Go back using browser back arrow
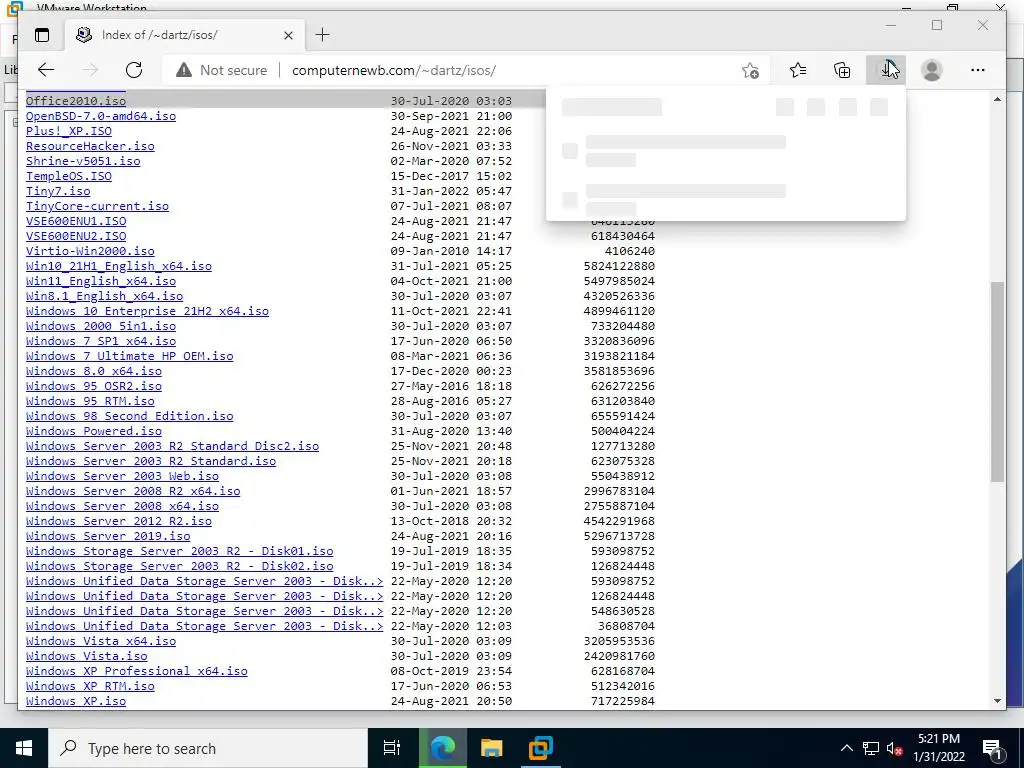The height and width of the screenshot is (768, 1024). (x=46, y=70)
